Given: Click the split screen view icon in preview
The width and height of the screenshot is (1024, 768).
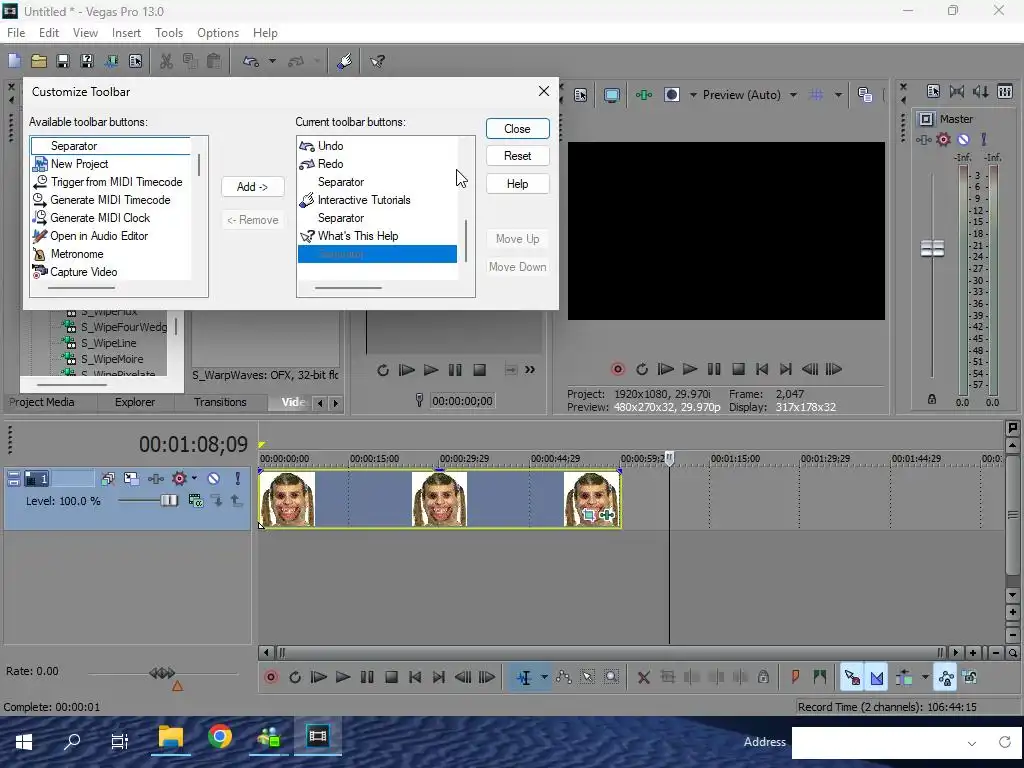Looking at the screenshot, I should (x=671, y=95).
